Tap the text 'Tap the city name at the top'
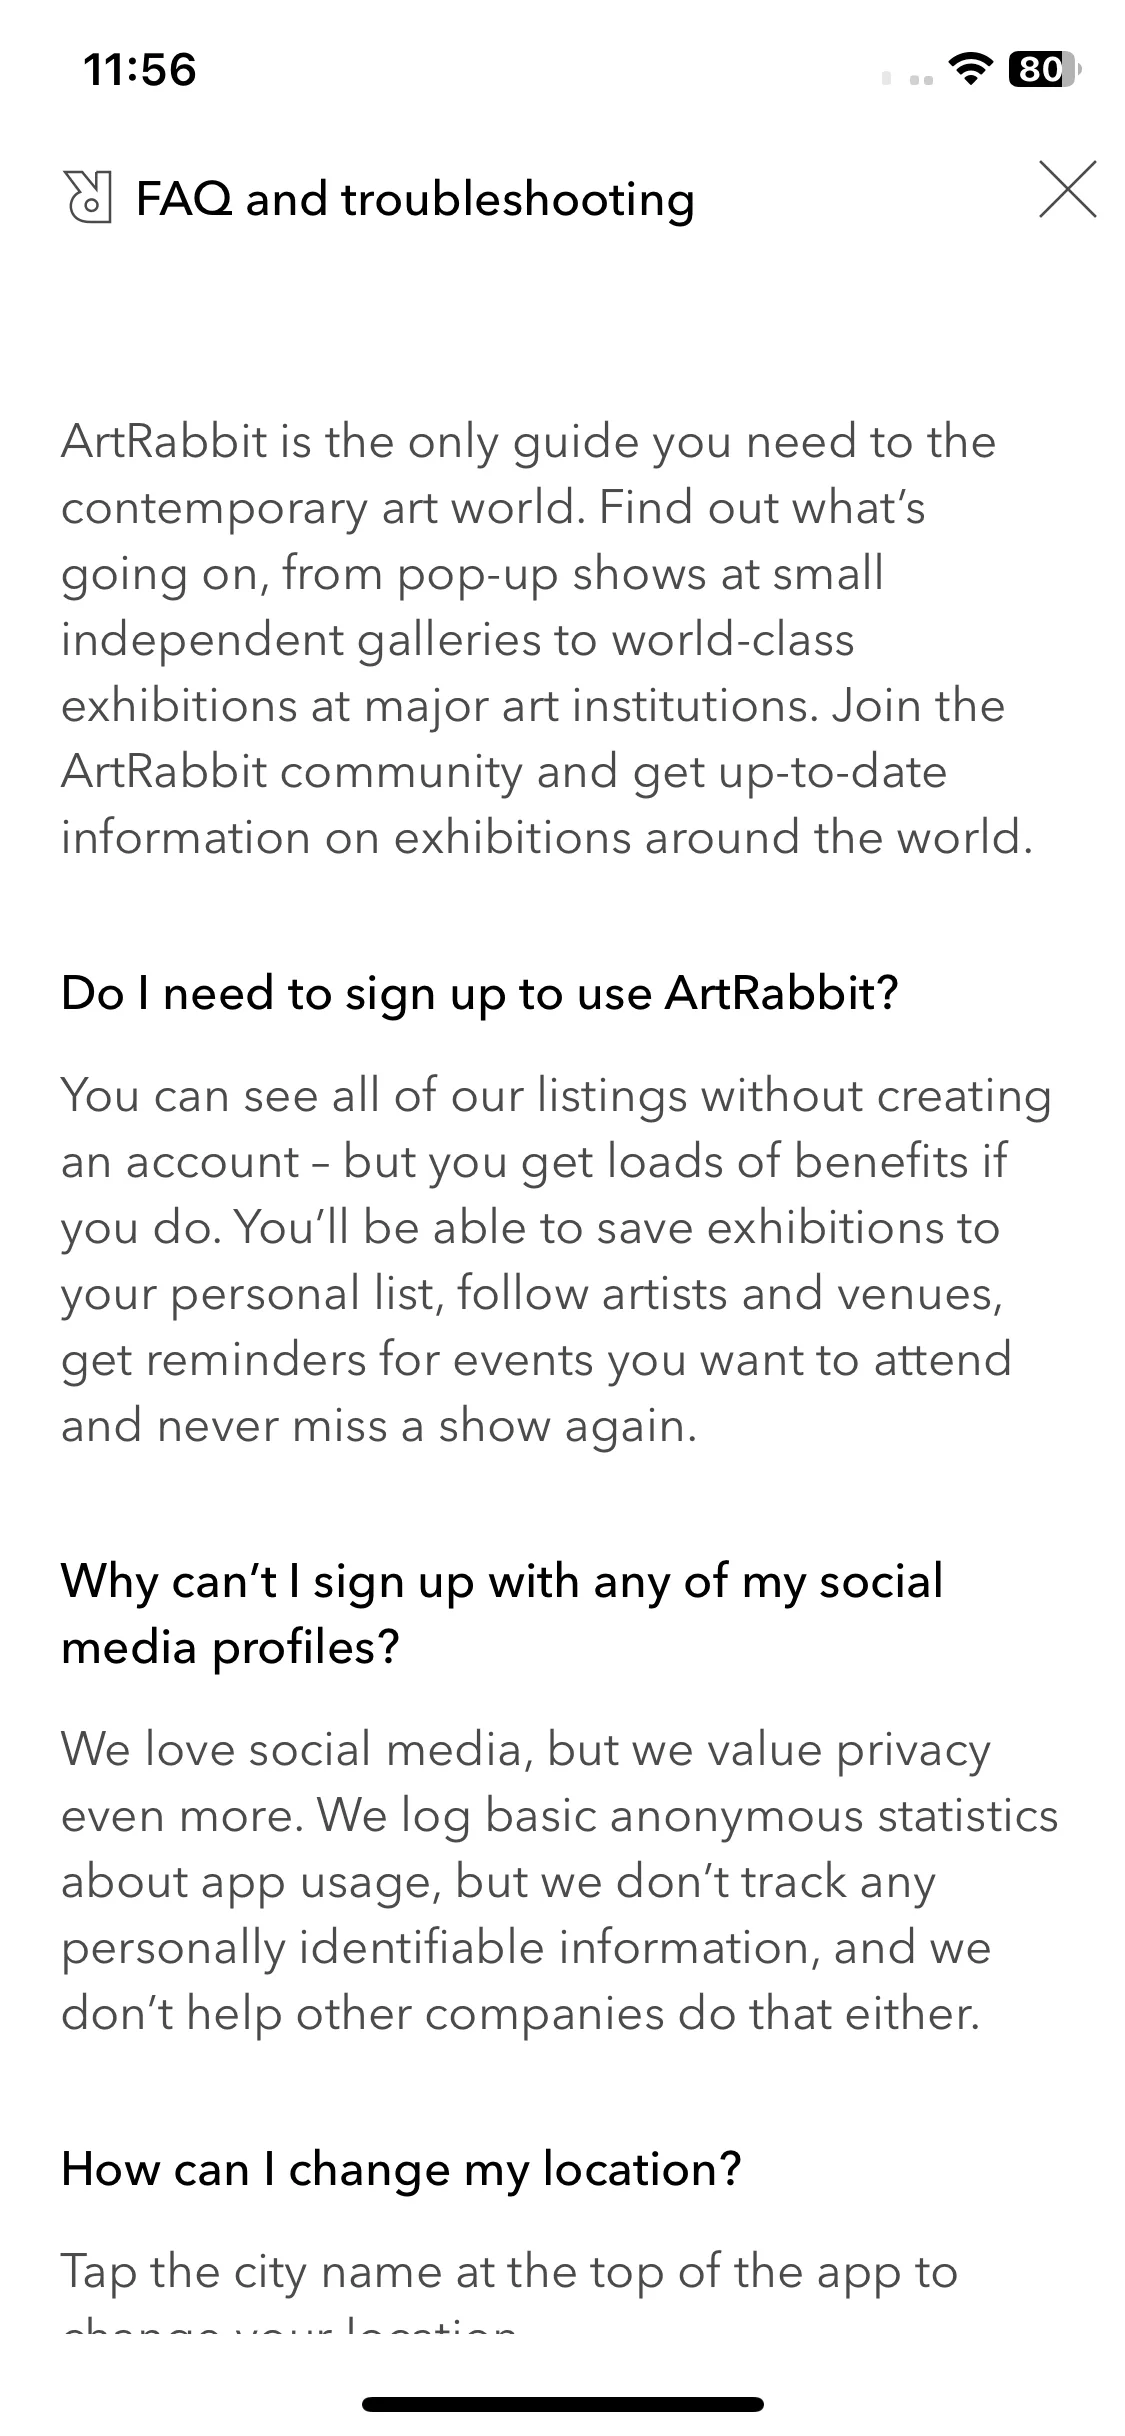The width and height of the screenshot is (1125, 2436). click(x=509, y=2273)
